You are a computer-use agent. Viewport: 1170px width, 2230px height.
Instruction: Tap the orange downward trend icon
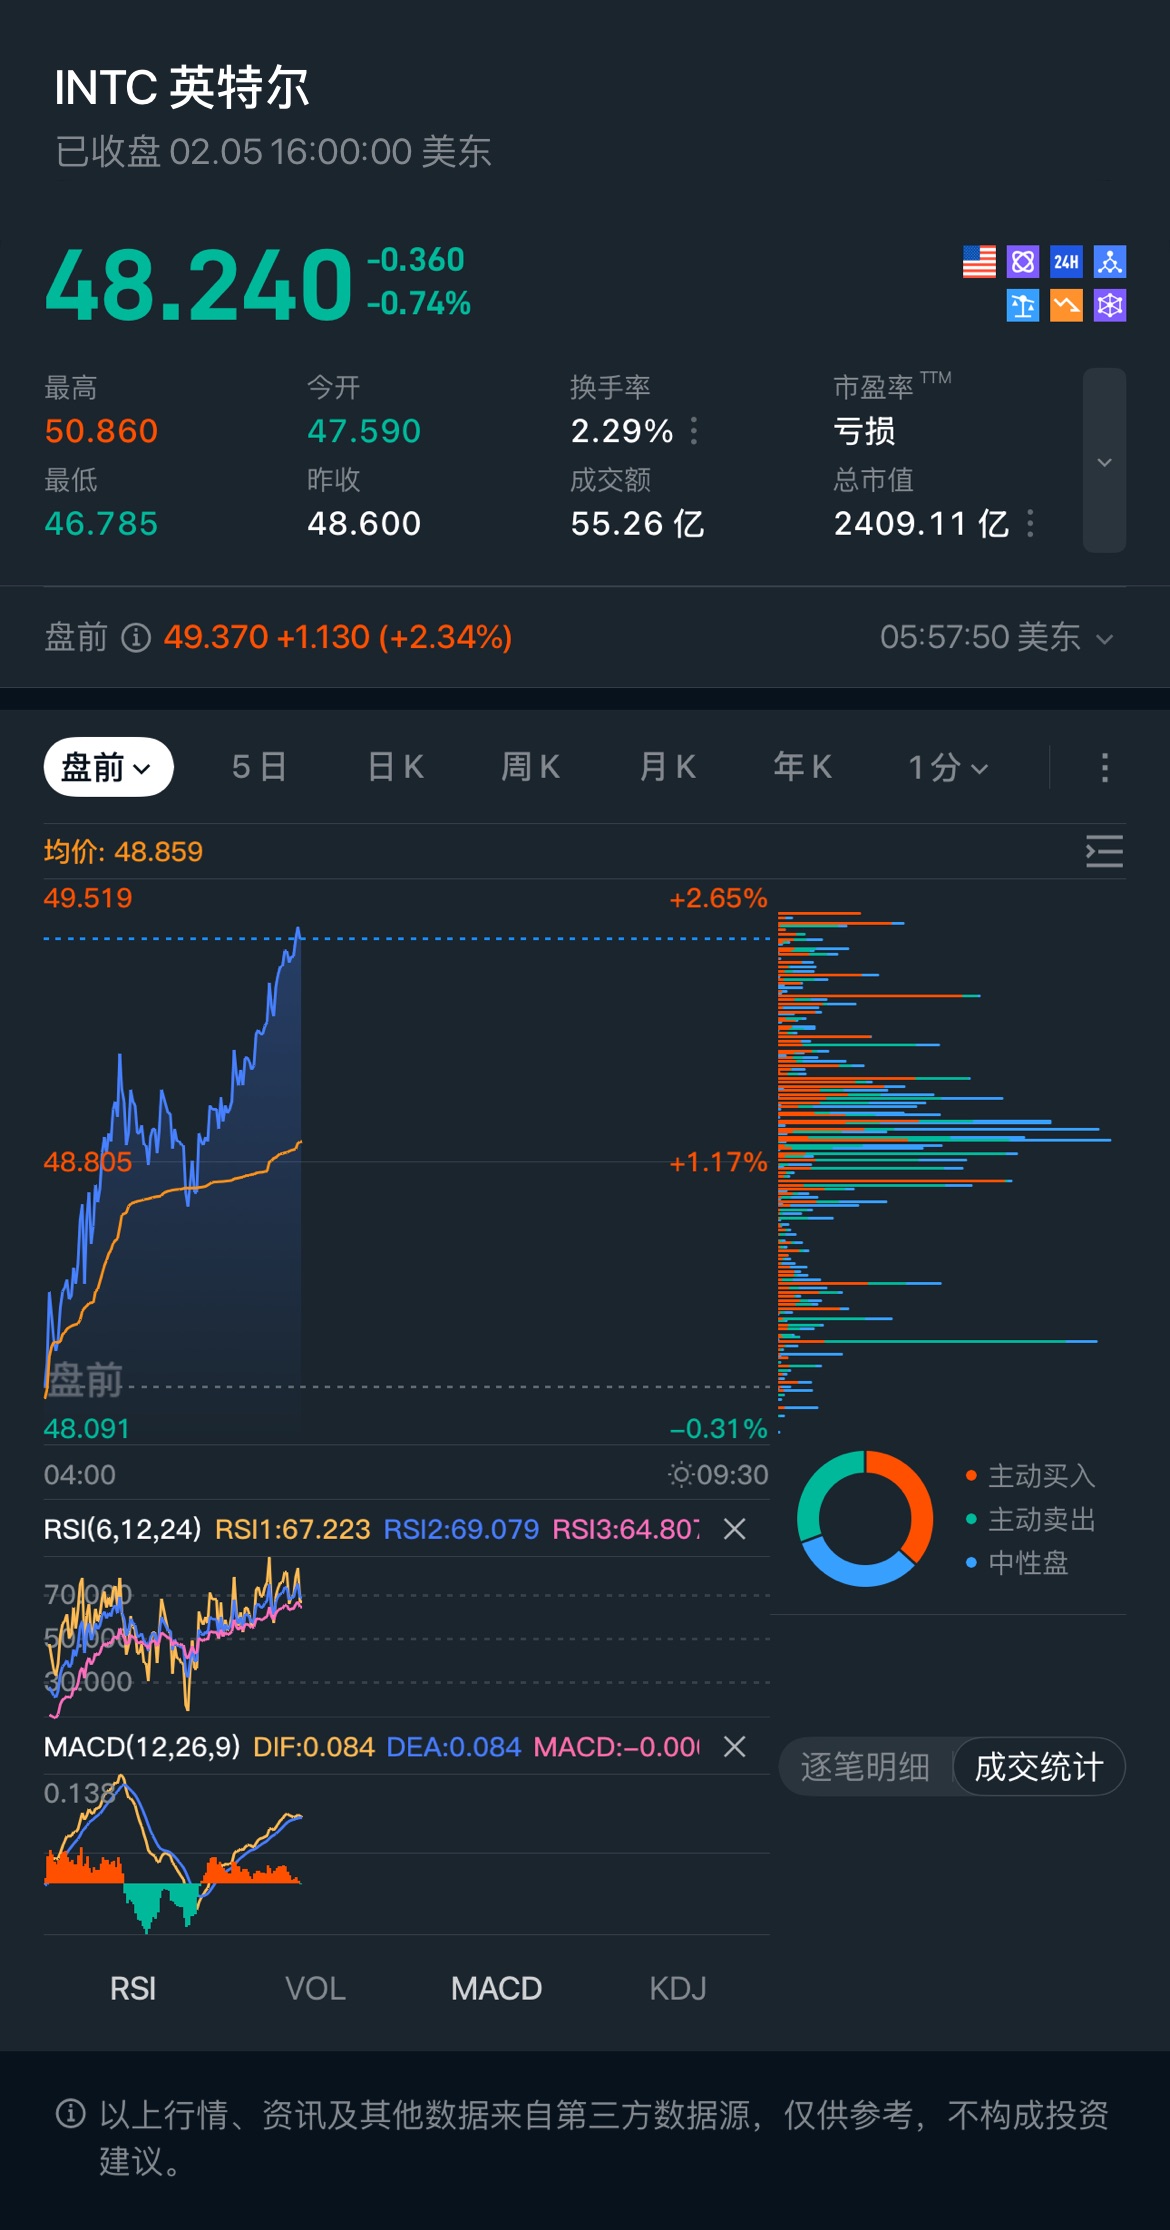[1066, 305]
